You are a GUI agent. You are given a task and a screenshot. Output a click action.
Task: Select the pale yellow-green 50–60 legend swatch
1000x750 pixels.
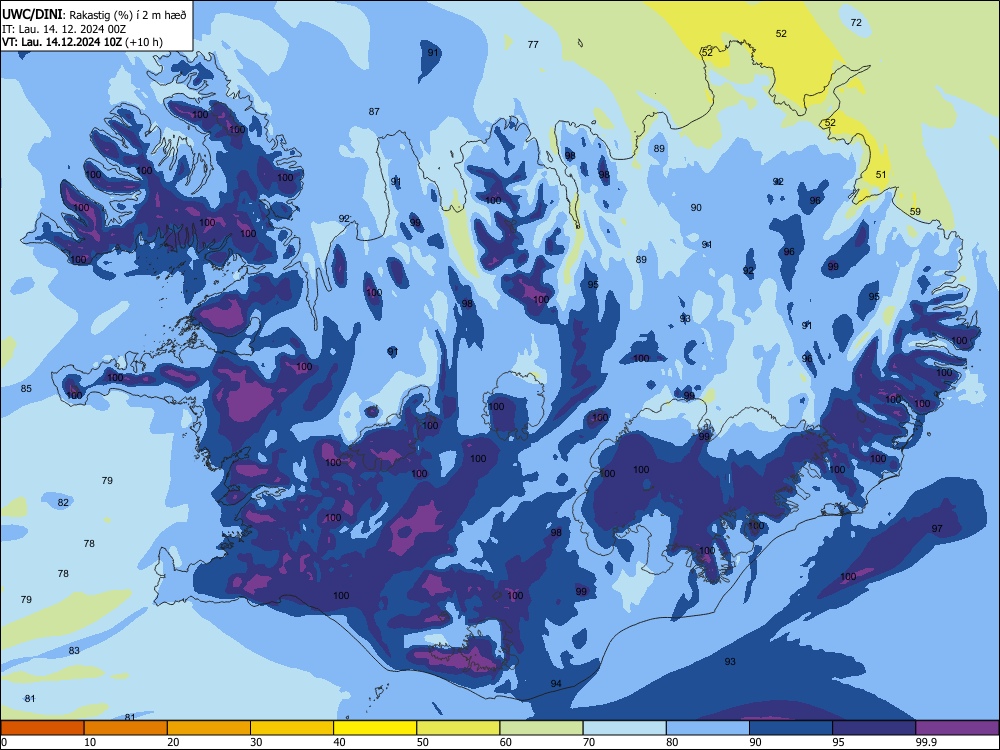coord(459,728)
